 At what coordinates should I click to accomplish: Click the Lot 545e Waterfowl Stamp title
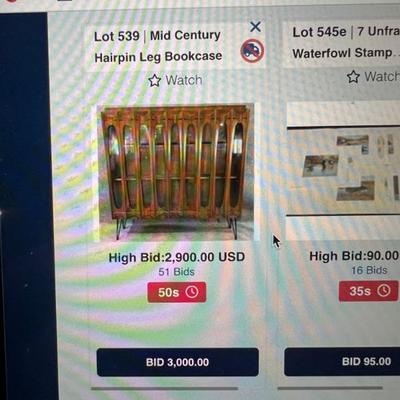coord(346,42)
